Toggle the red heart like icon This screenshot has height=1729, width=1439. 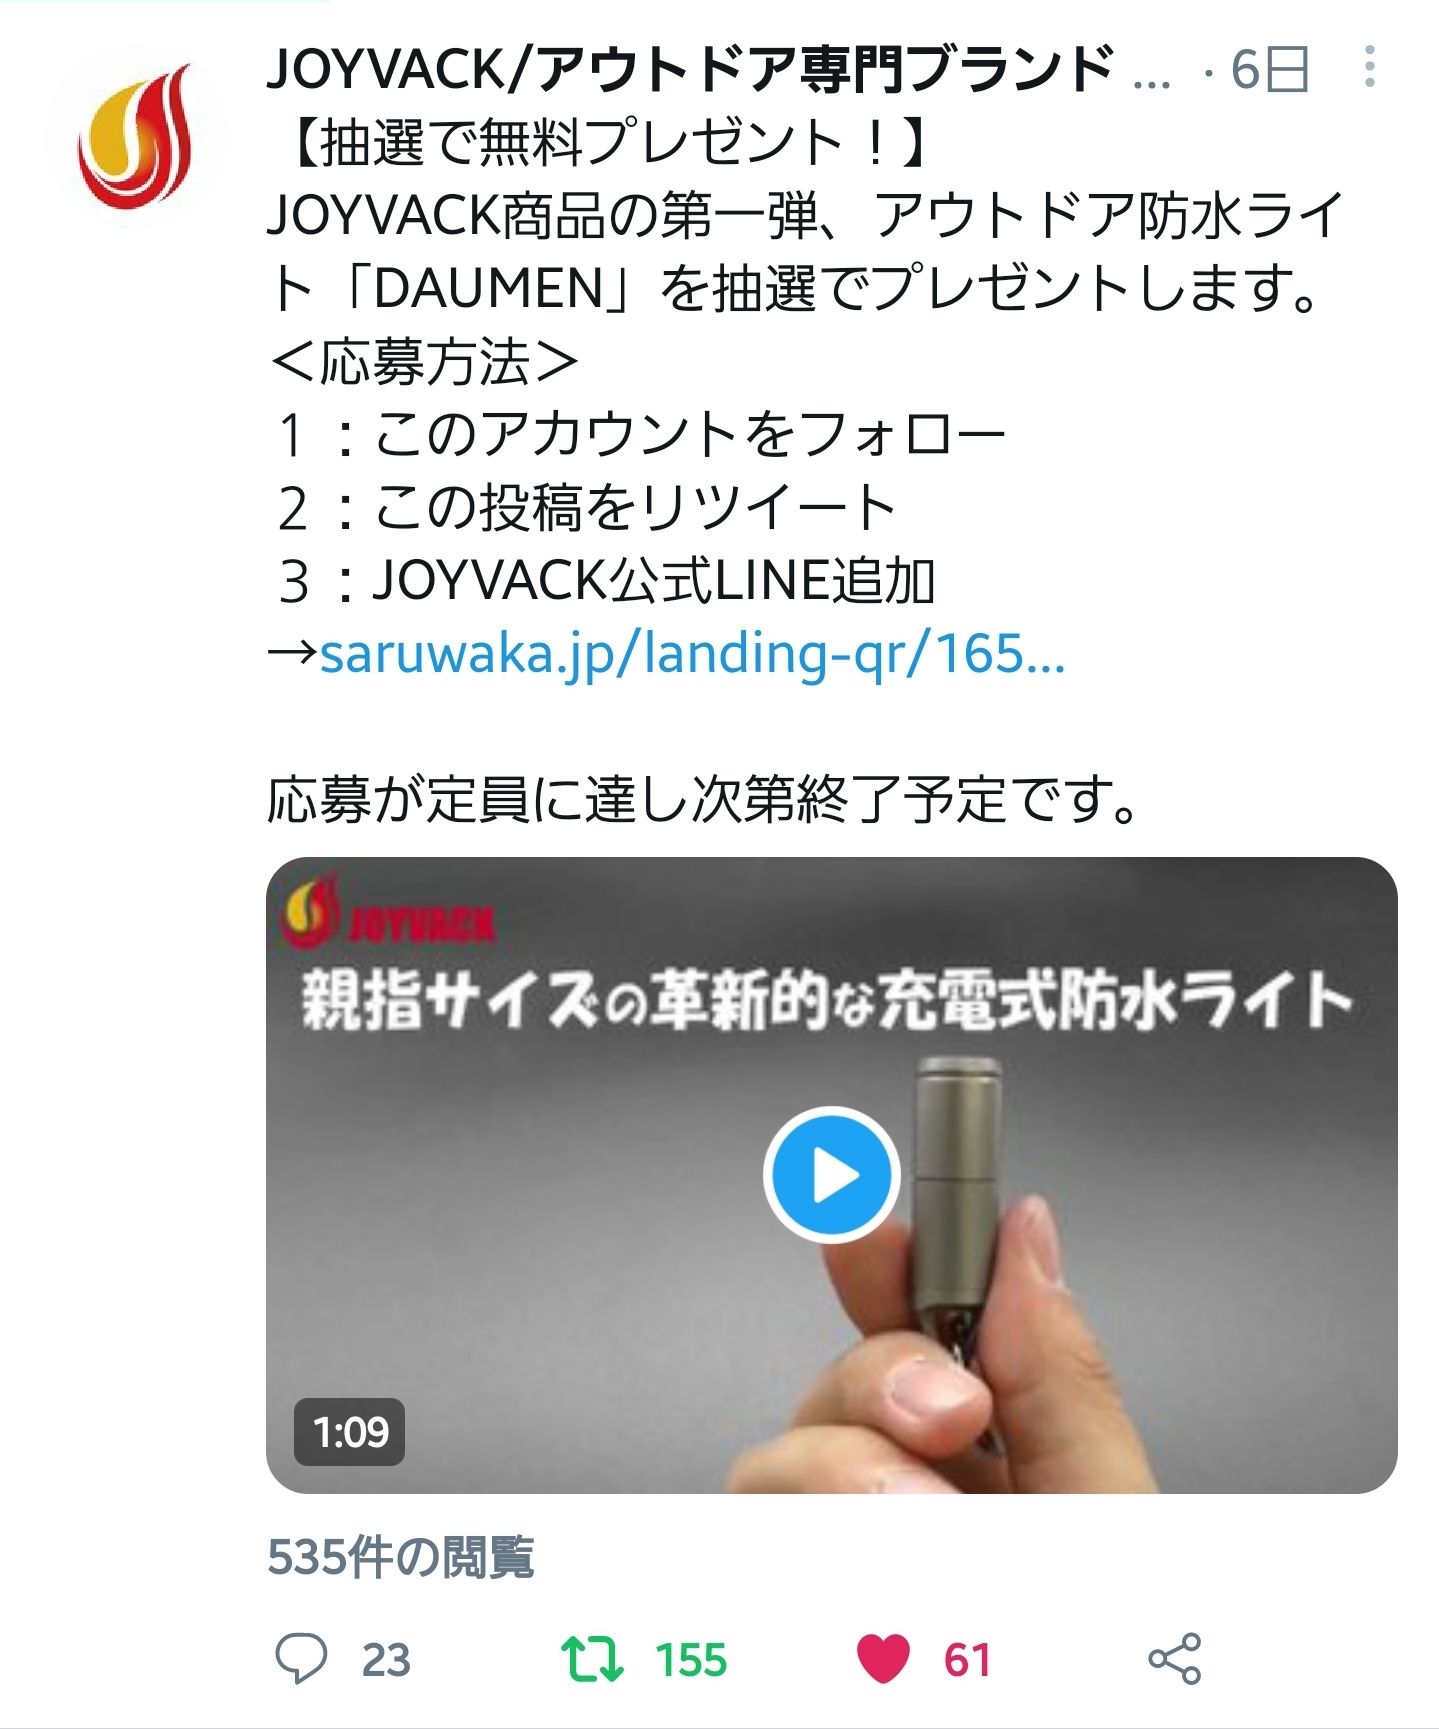tap(884, 1659)
